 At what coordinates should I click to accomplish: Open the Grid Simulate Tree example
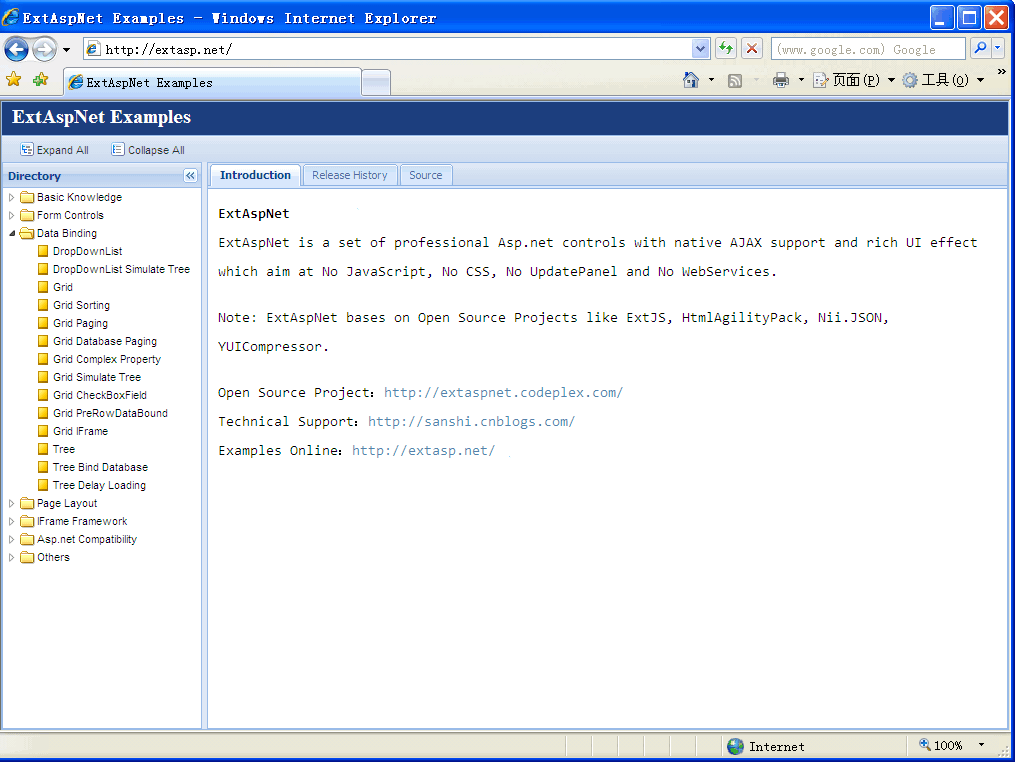click(96, 377)
